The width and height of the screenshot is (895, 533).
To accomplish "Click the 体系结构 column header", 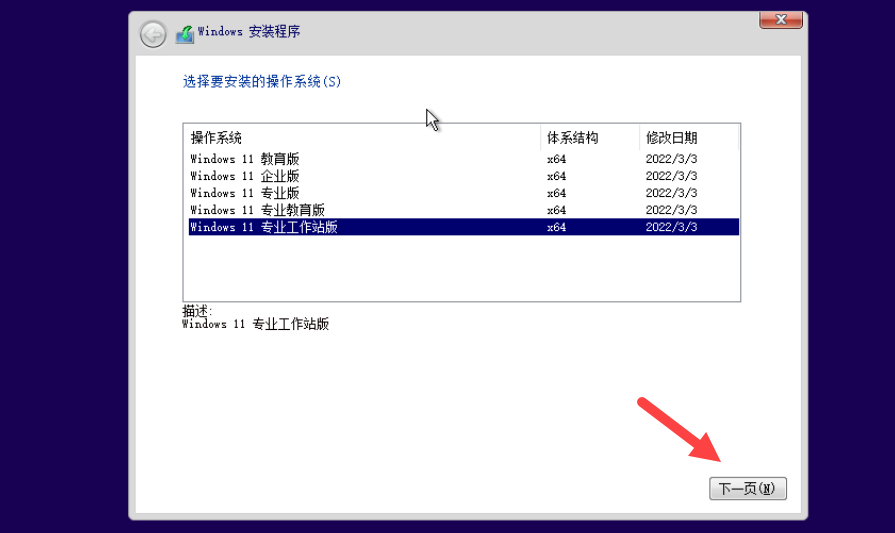I will coord(590,138).
